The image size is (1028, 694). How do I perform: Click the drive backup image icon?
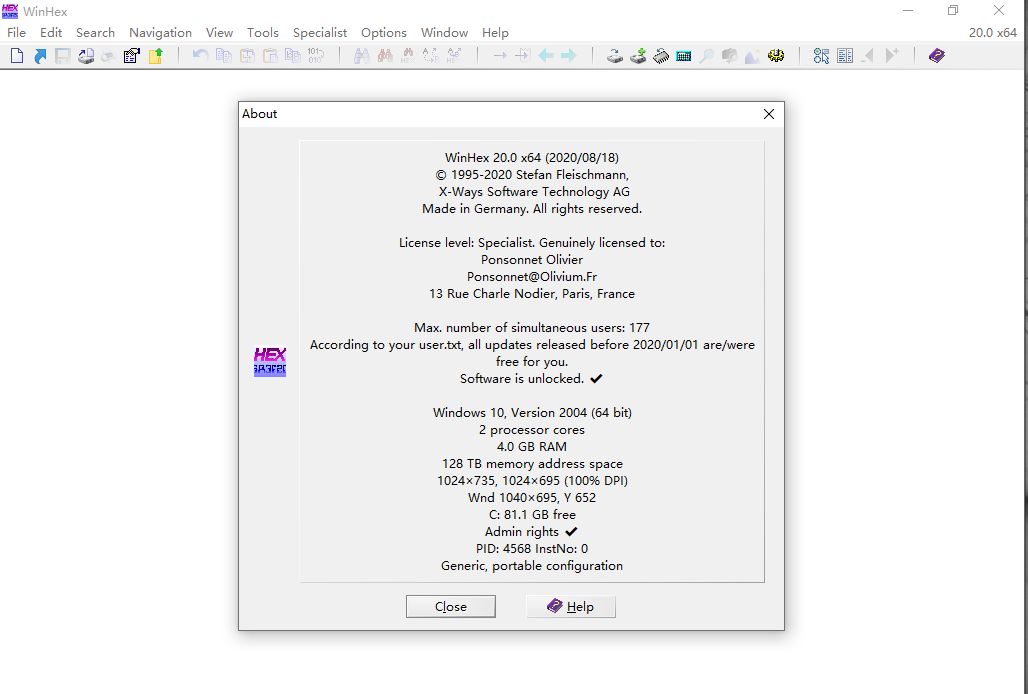pyautogui.click(x=86, y=56)
